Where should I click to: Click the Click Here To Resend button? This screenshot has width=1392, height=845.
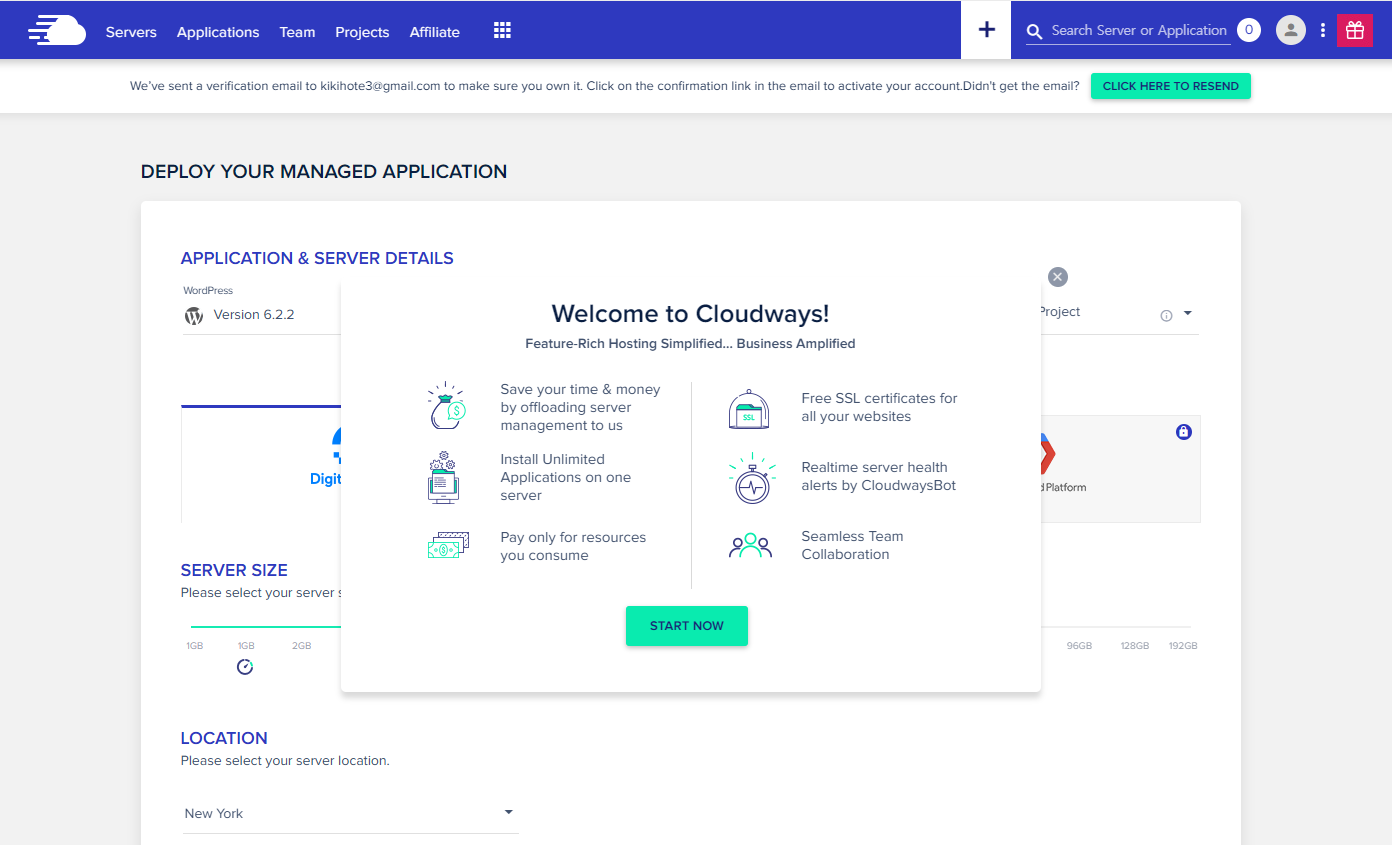tap(1171, 86)
